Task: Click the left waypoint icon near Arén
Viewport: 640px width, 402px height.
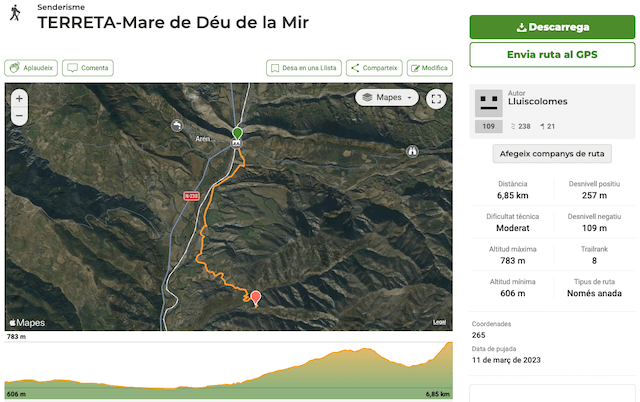Action: coord(177,126)
